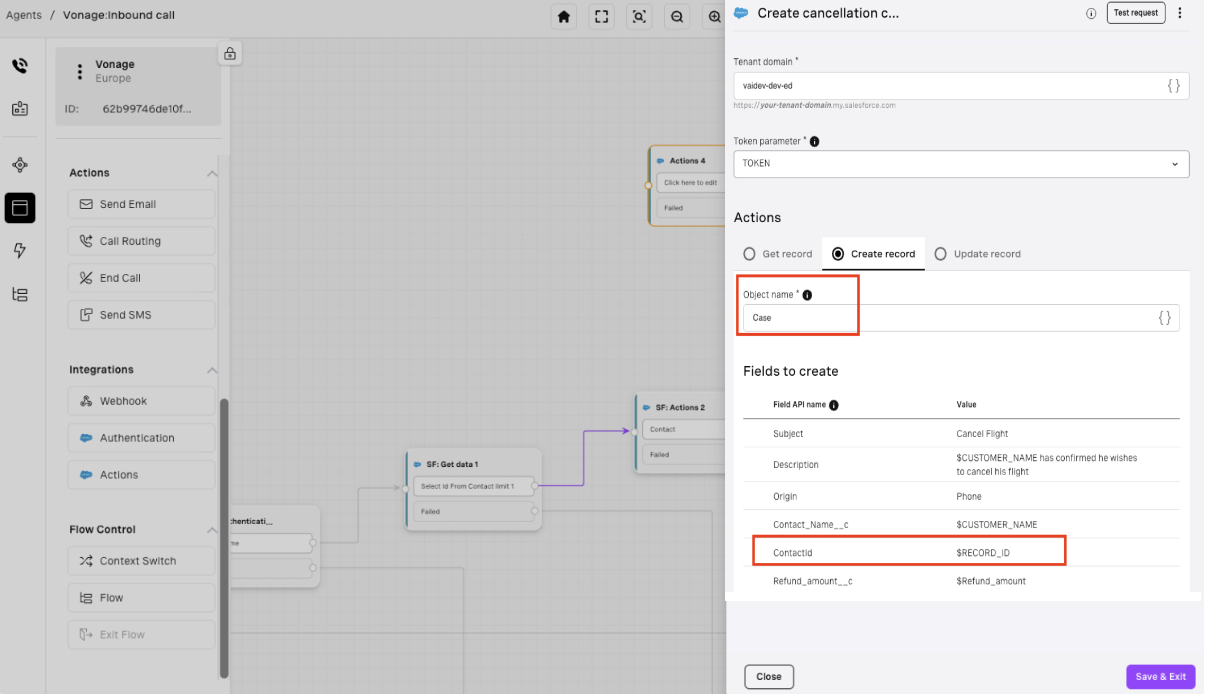Select the Get record radio button
The width and height of the screenshot is (1208, 694).
pyautogui.click(x=749, y=254)
